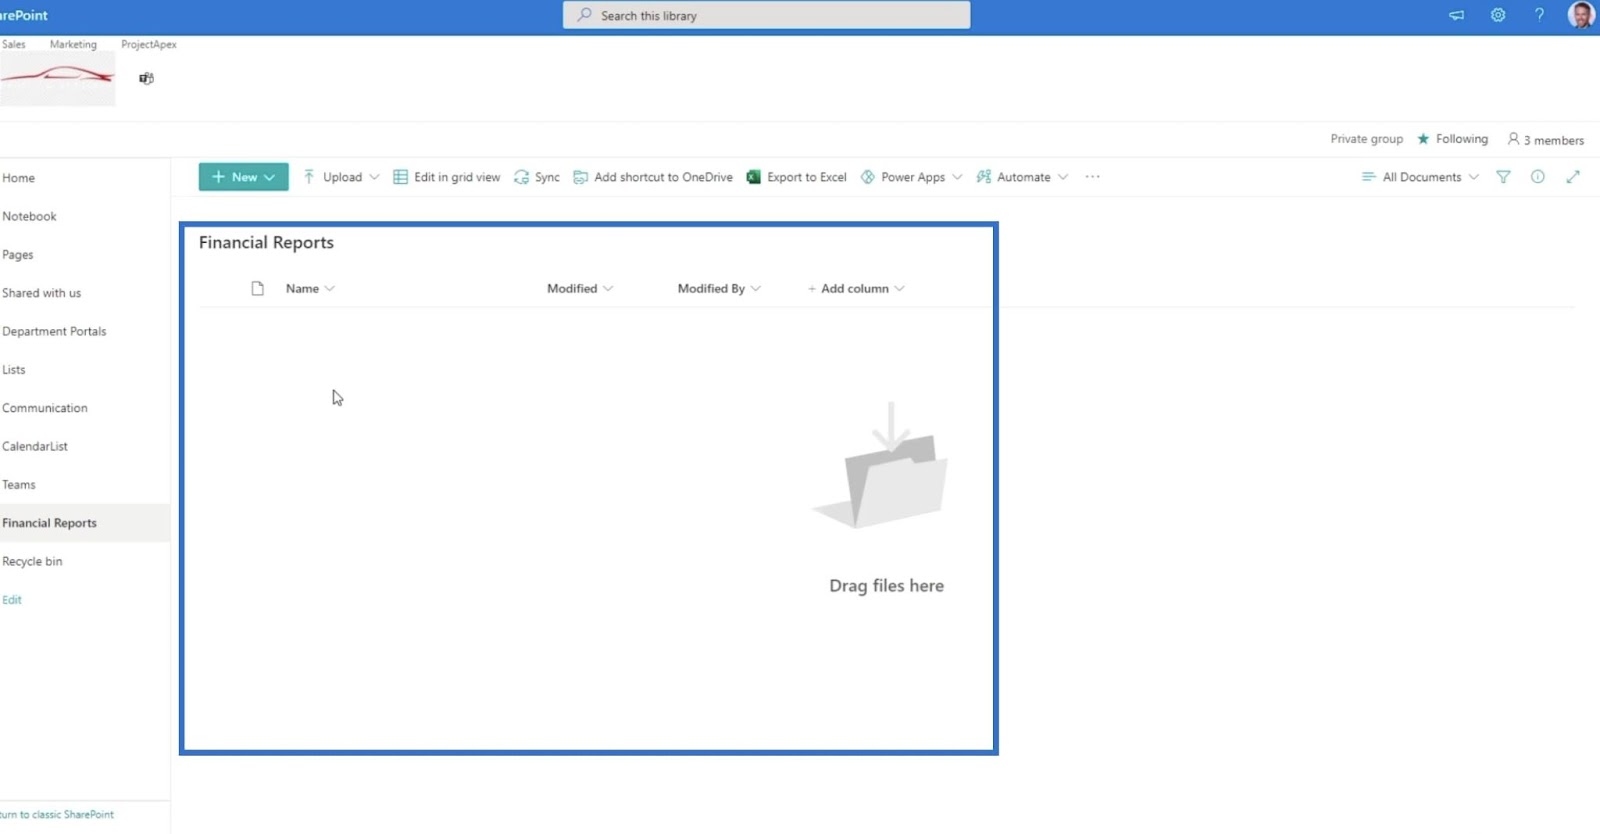Click Add column header dropdown

tap(856, 288)
